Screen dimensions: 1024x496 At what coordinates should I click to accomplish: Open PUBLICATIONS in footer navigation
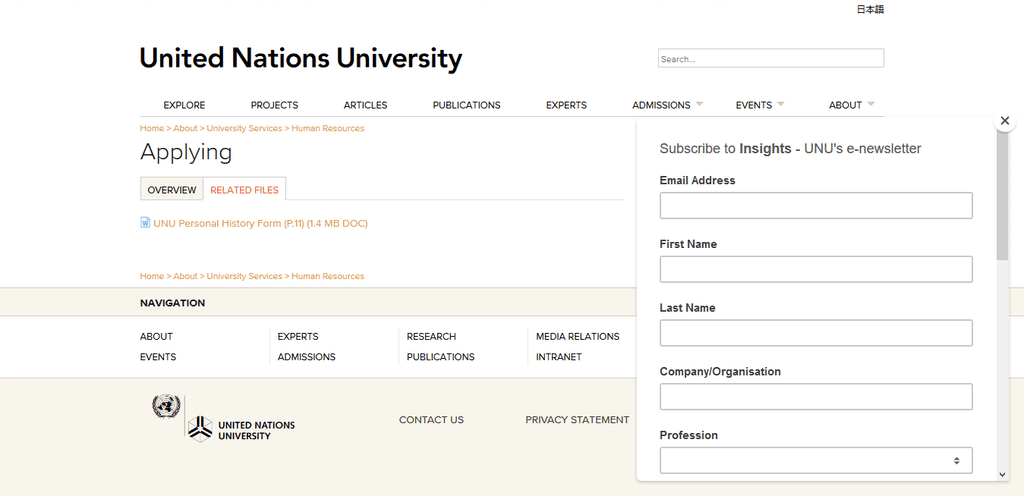point(440,357)
